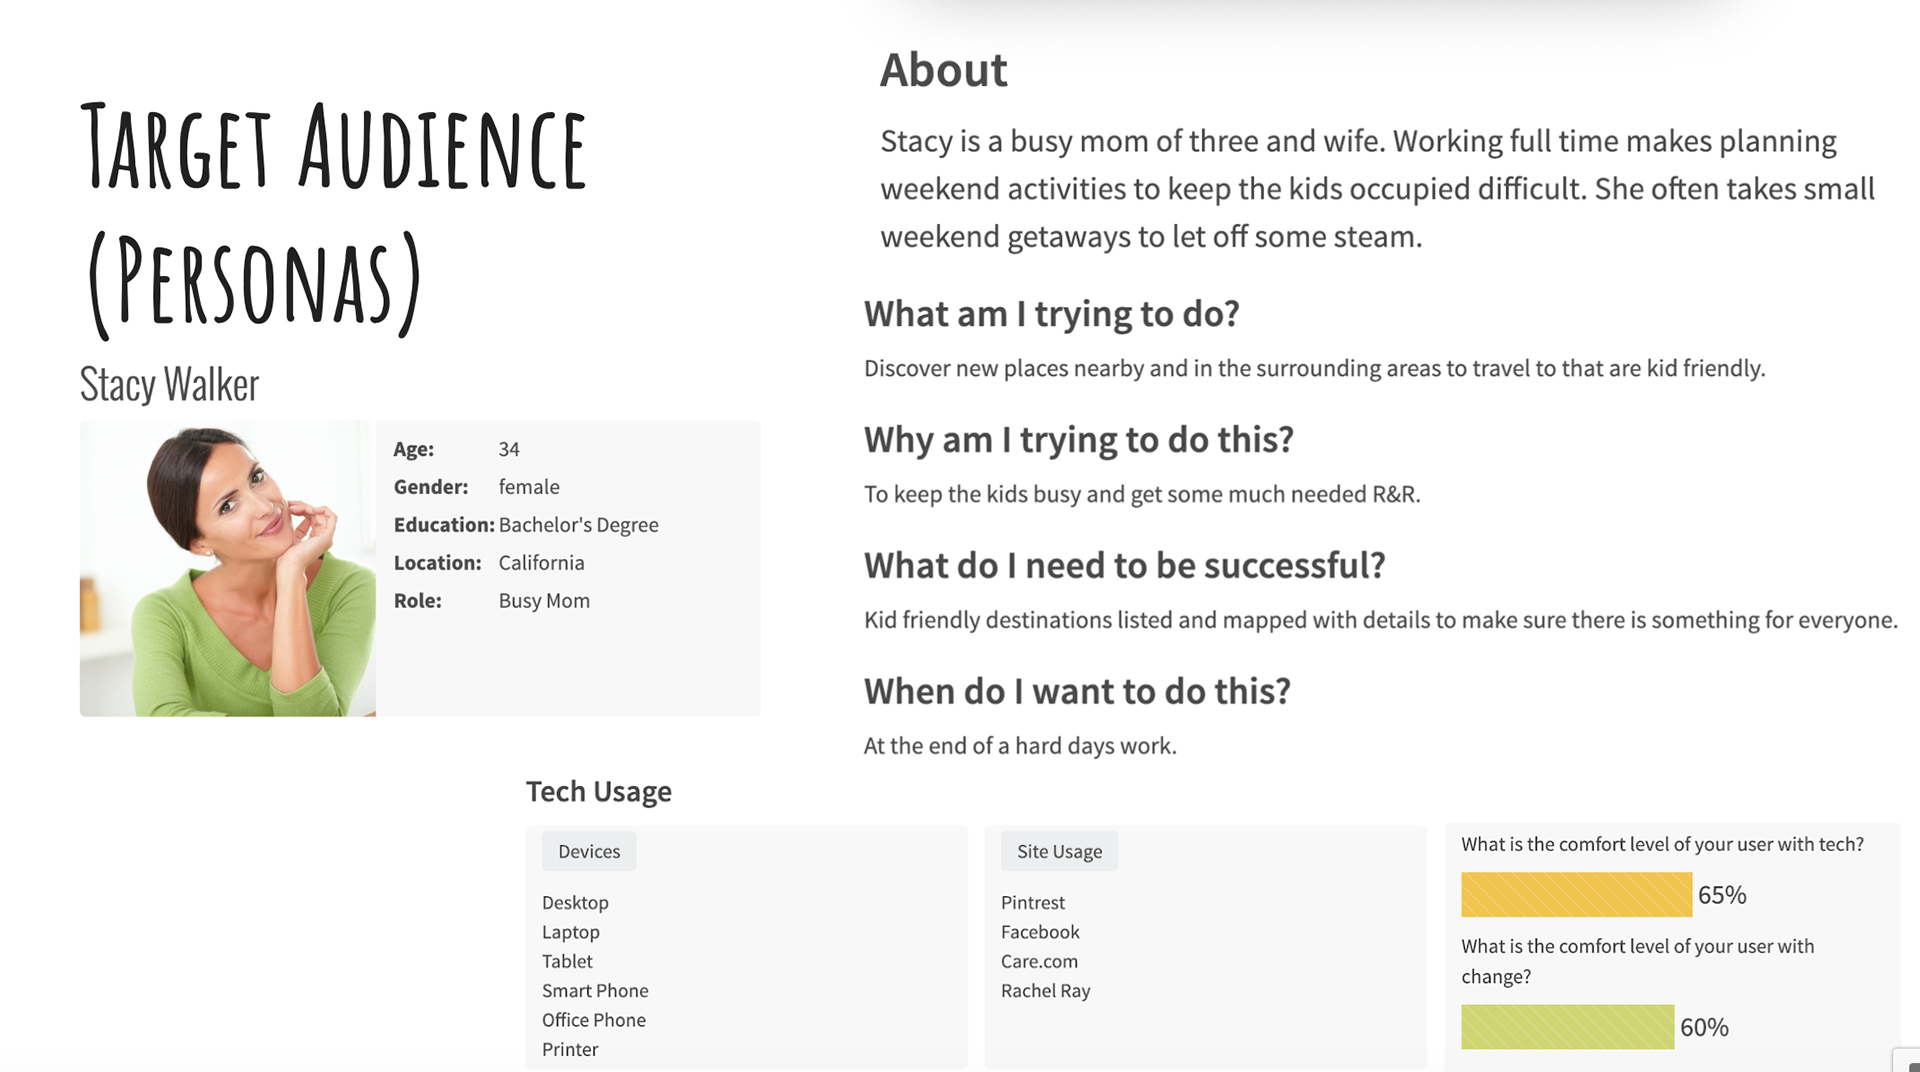Click the Facebook list item
The height and width of the screenshot is (1072, 1920).
[x=1040, y=932]
